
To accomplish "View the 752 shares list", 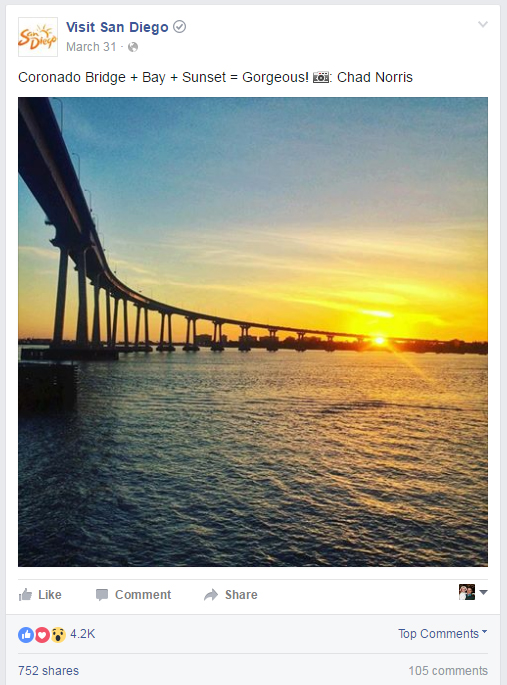I will (x=48, y=671).
